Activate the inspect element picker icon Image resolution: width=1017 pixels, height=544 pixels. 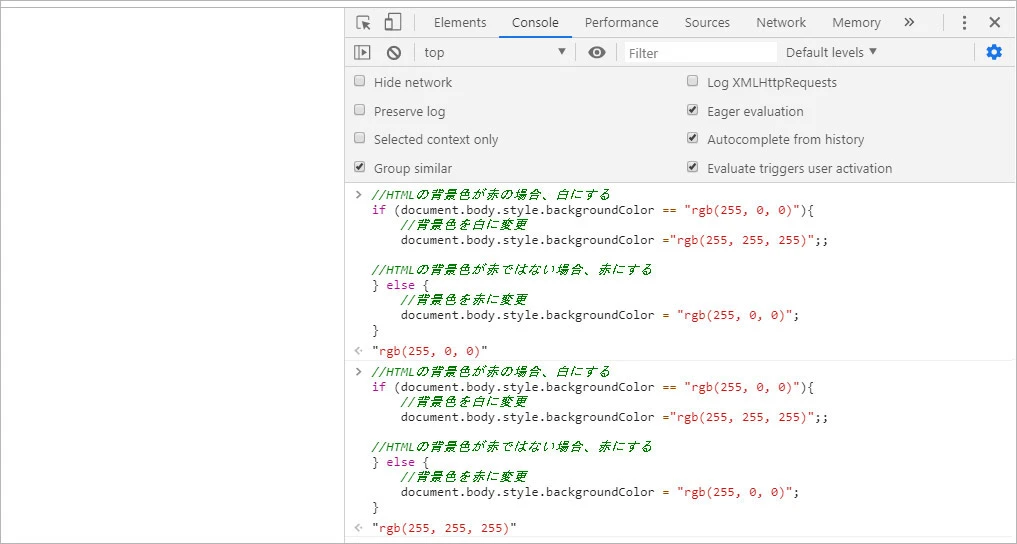(x=363, y=23)
